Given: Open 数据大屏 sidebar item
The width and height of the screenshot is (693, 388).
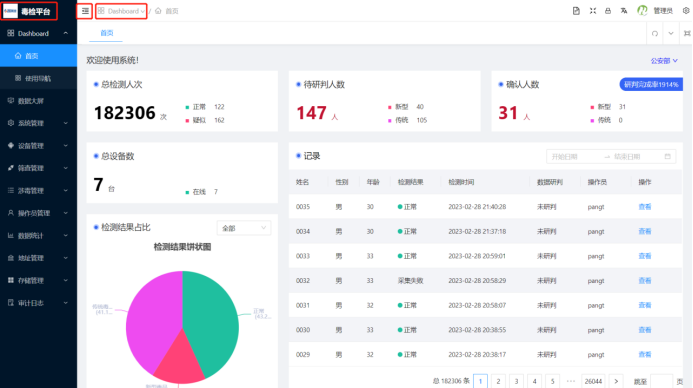Looking at the screenshot, I should click(38, 101).
